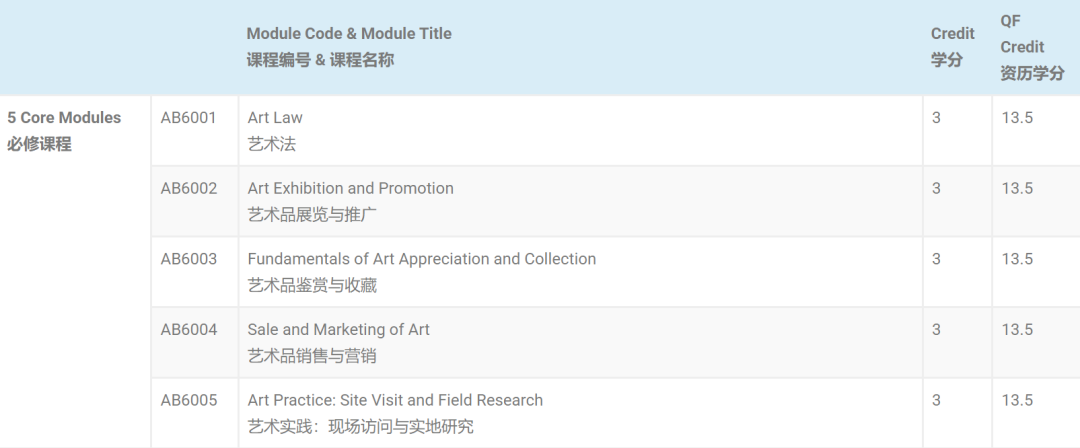Click the 5 Core Modules row header
This screenshot has height=448, width=1080.
pyautogui.click(x=64, y=131)
